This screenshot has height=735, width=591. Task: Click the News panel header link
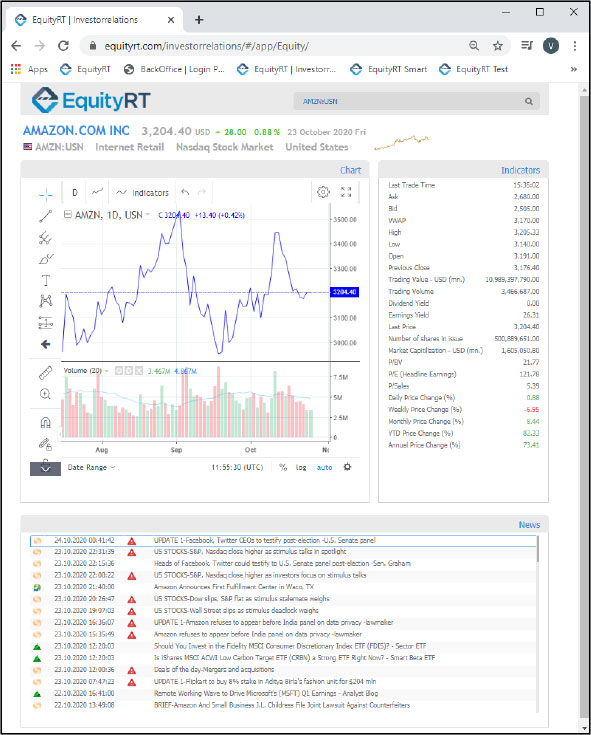529,525
